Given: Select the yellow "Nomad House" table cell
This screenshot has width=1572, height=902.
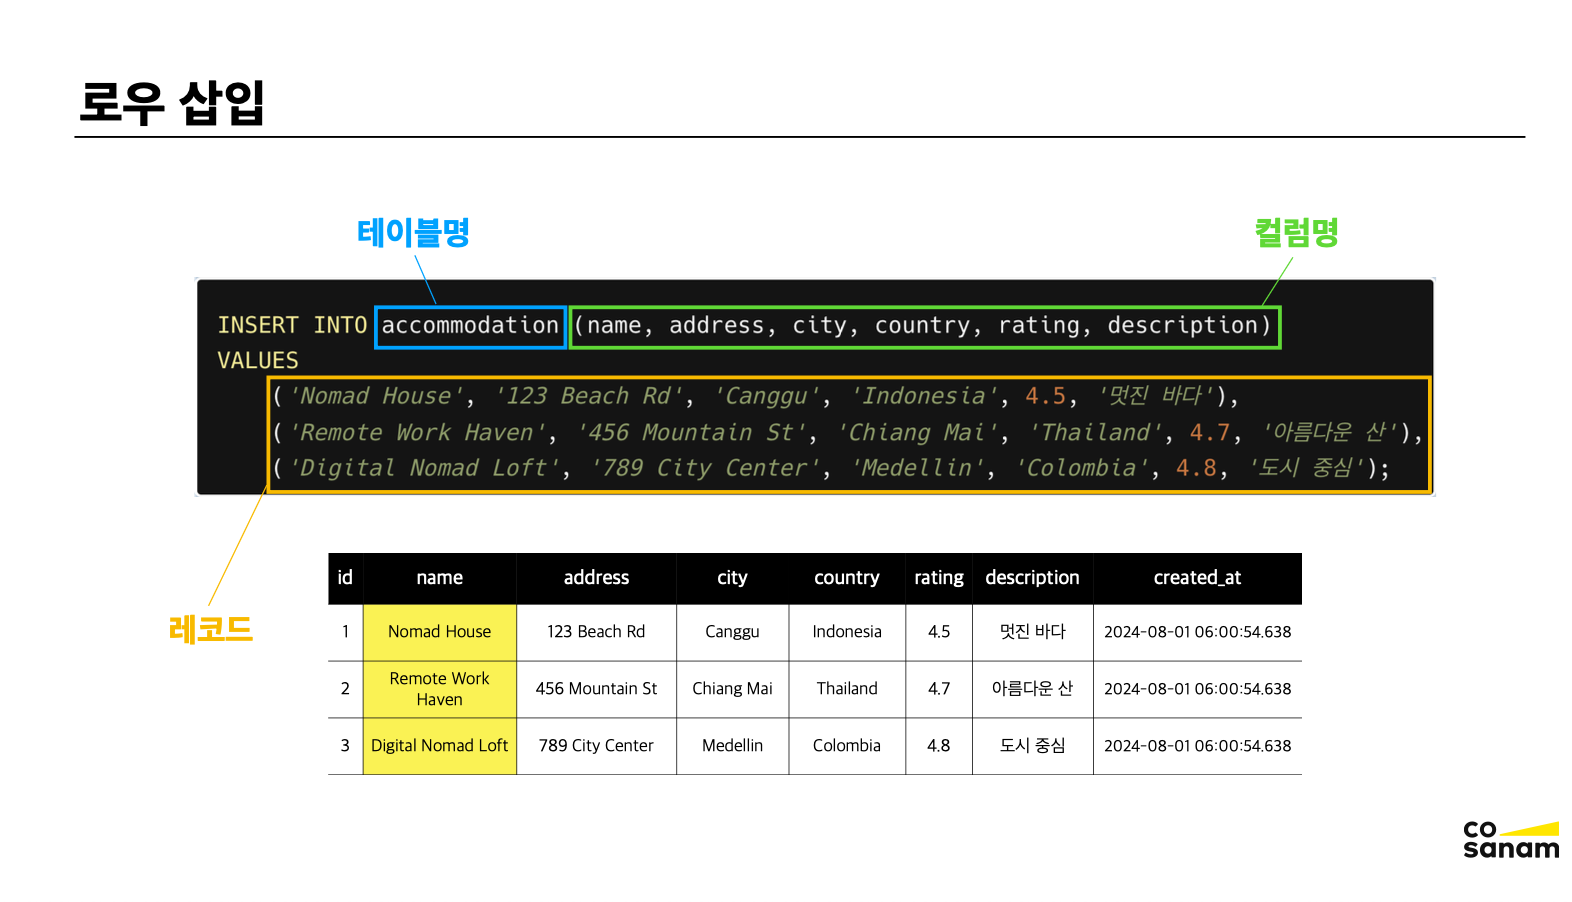Looking at the screenshot, I should [x=439, y=632].
